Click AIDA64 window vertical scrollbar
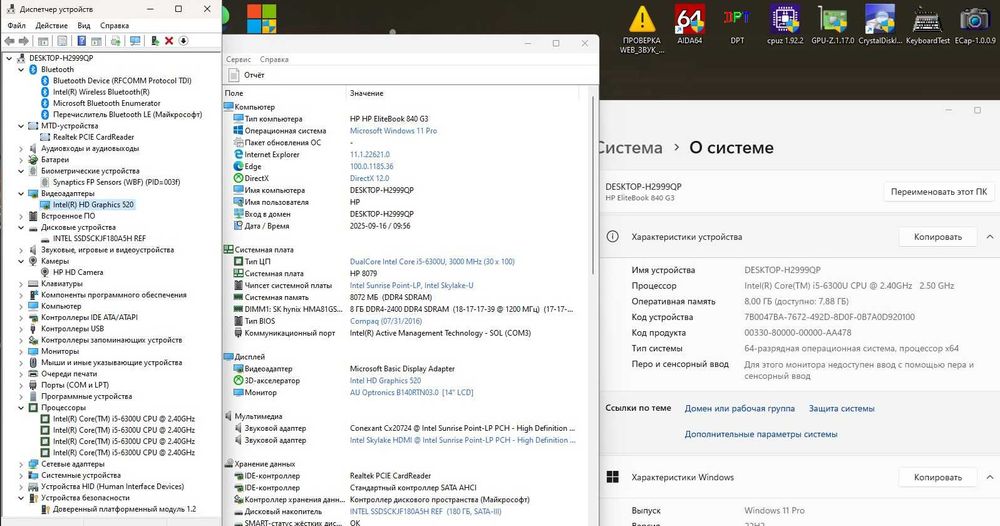Viewport: 1000px width, 526px height. [x=593, y=185]
